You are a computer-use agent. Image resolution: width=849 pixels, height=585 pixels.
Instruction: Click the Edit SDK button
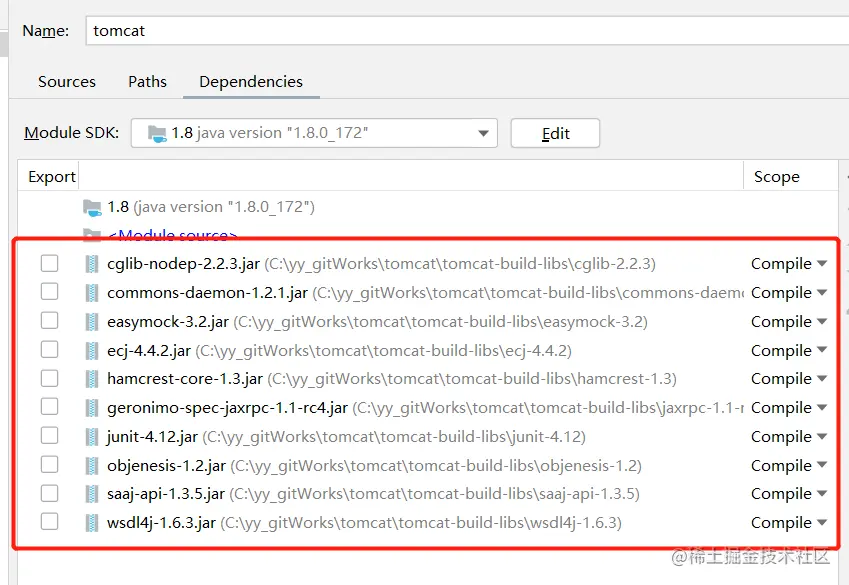(555, 133)
